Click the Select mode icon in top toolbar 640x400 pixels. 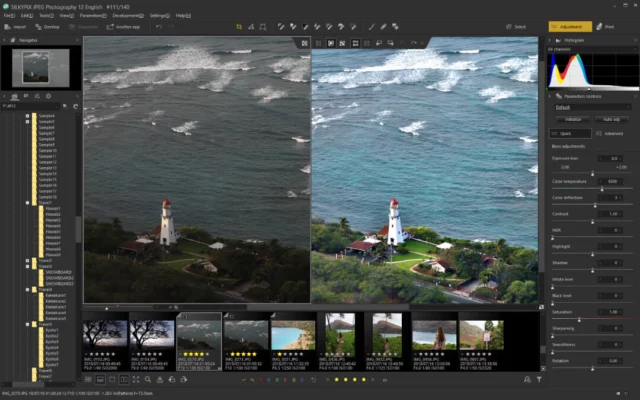pos(509,27)
